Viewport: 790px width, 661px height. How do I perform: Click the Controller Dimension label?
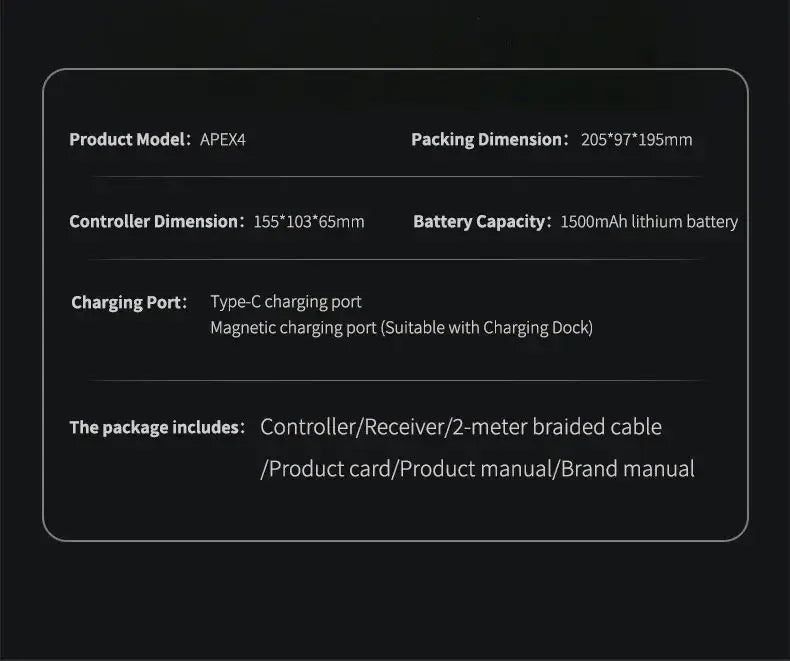153,221
